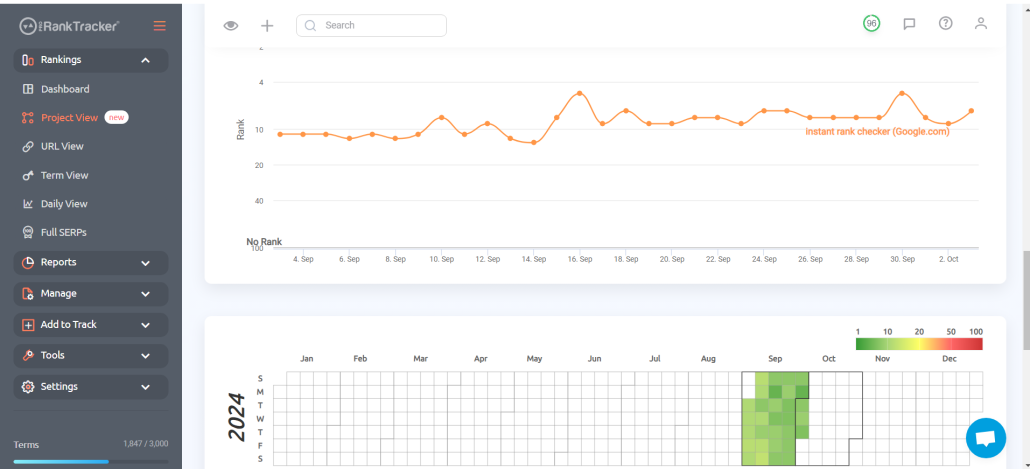1030x469 pixels.
Task: Toggle the eye view icon in the top bar
Action: coord(231,26)
